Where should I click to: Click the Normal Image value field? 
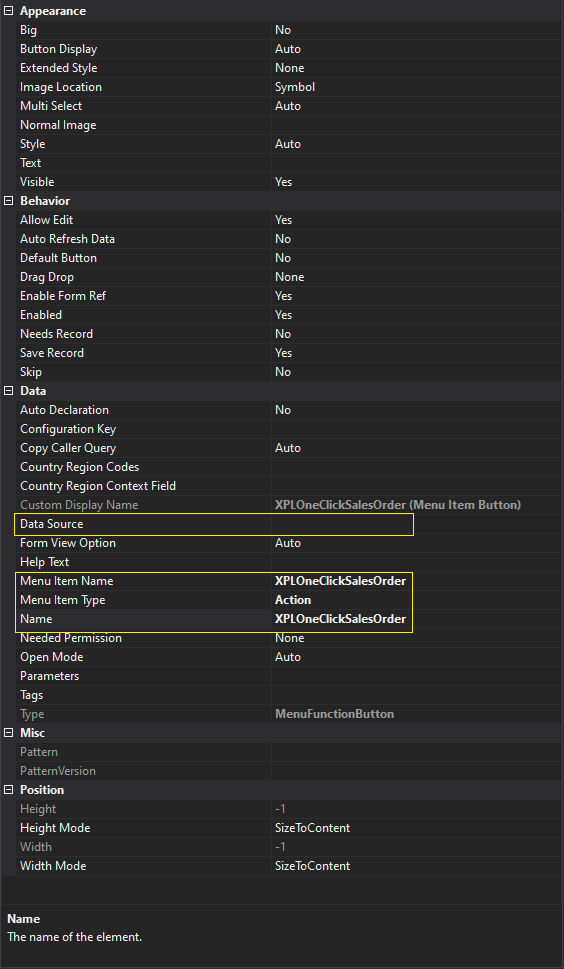(417, 125)
